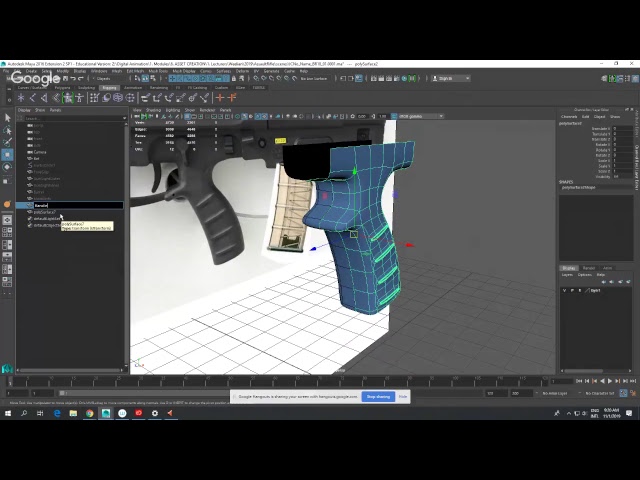
Task: Click the Locator shelf icon
Action: [21, 98]
